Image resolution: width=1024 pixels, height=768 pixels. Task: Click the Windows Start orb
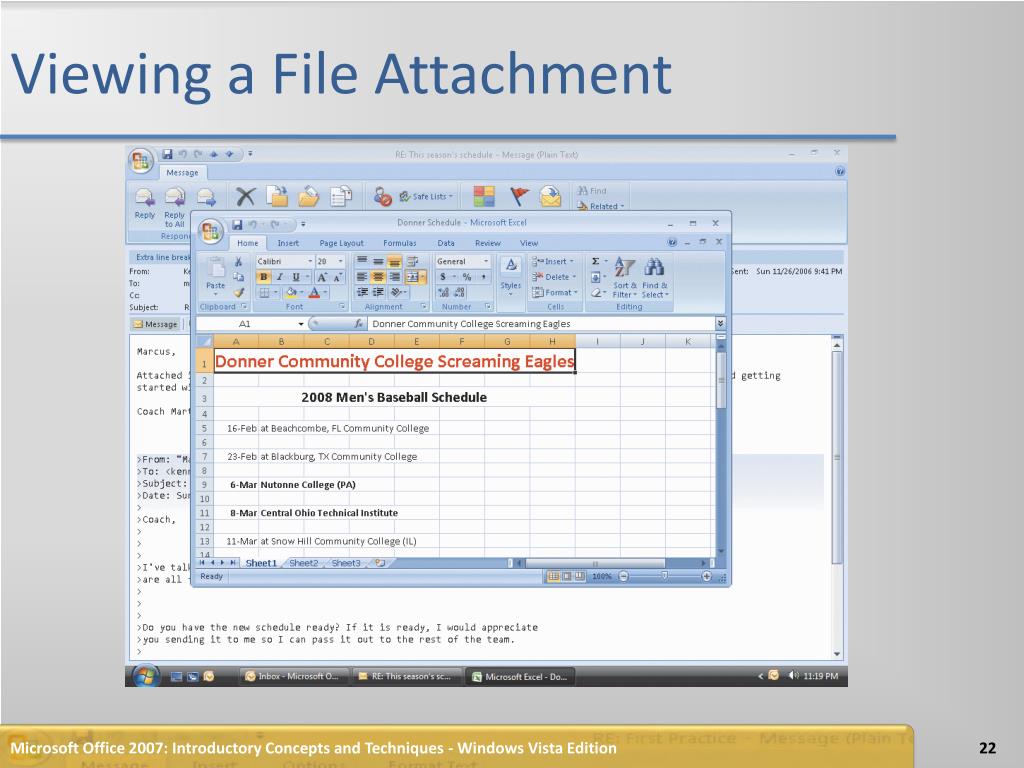click(x=146, y=676)
